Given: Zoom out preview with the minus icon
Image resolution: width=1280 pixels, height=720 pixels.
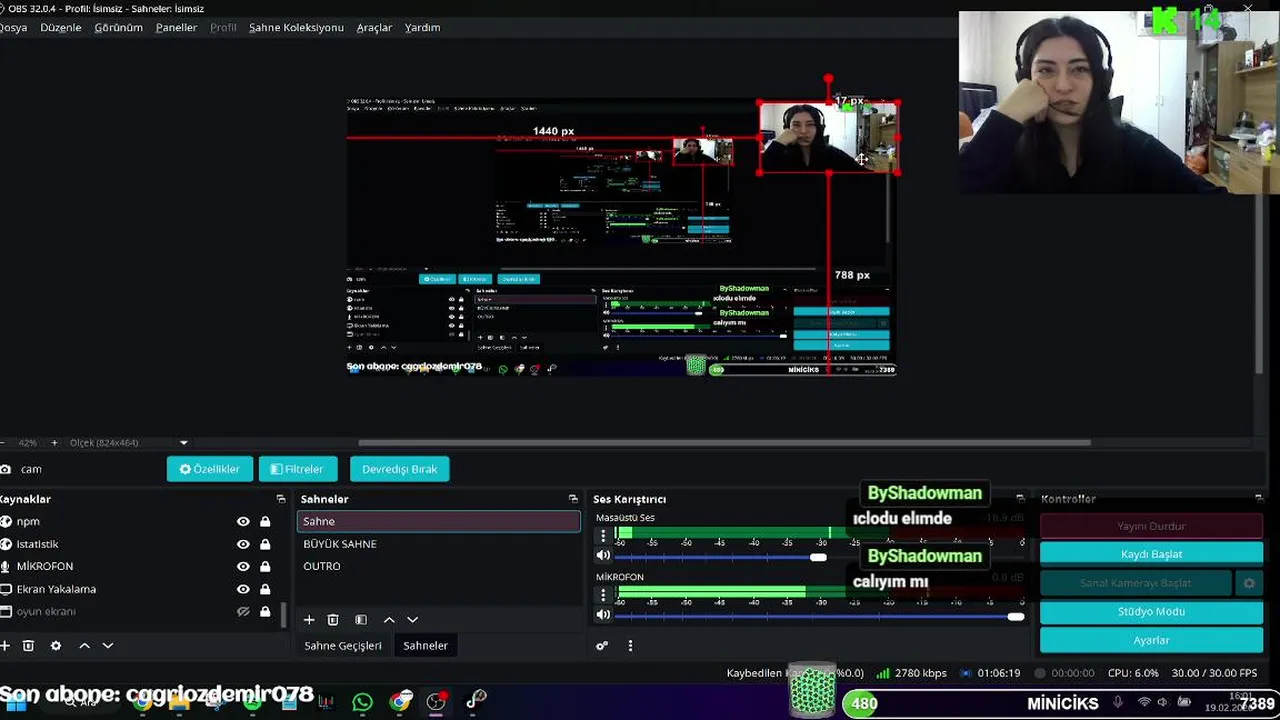Looking at the screenshot, I should point(3,443).
